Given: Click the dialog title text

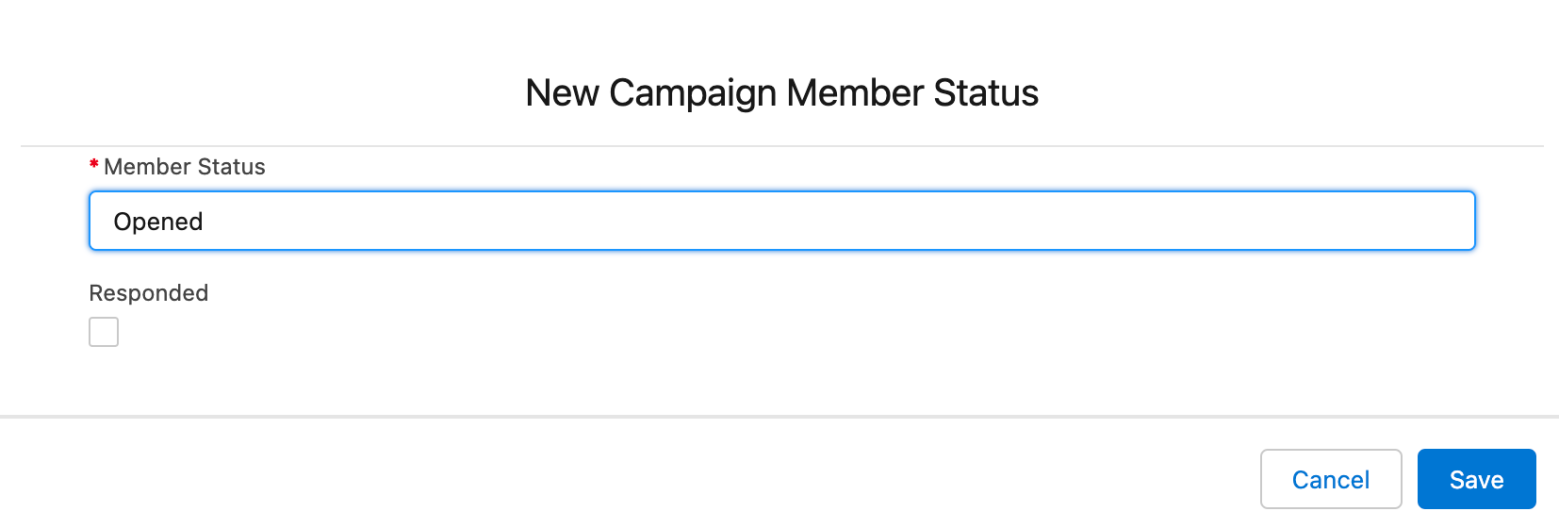Looking at the screenshot, I should click(782, 93).
